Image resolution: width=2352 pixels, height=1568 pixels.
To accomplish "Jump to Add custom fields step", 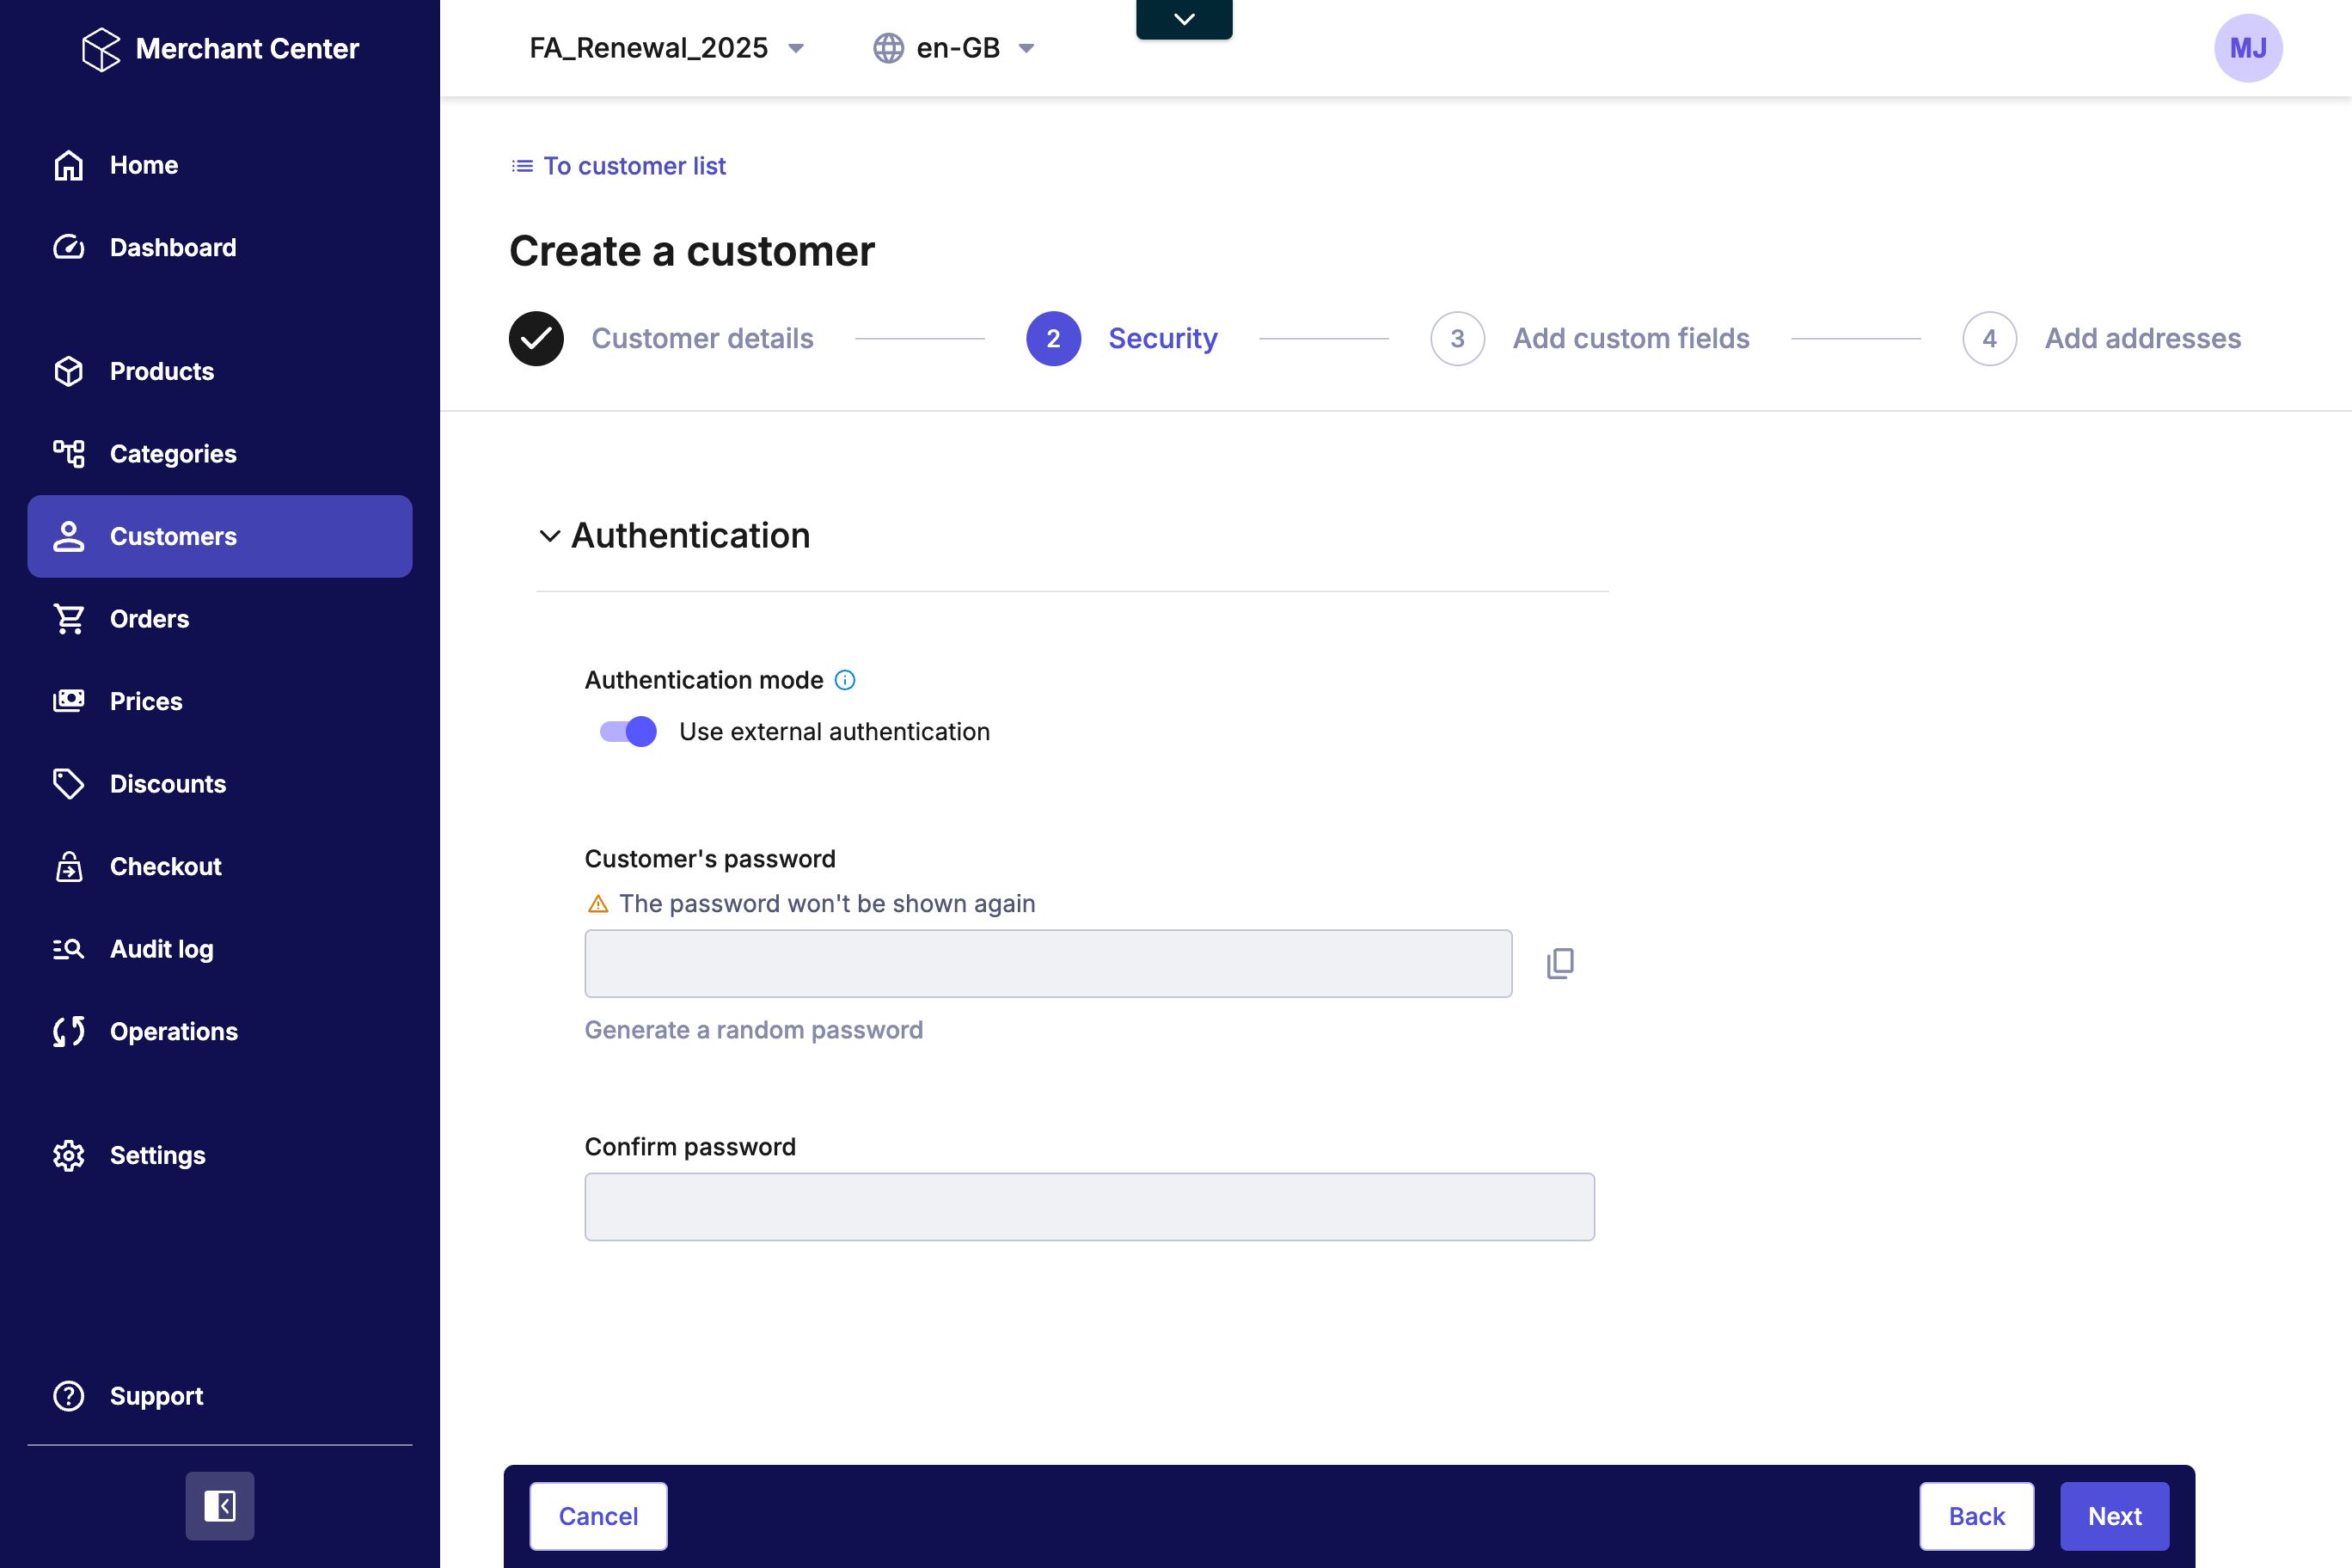I will [1630, 338].
